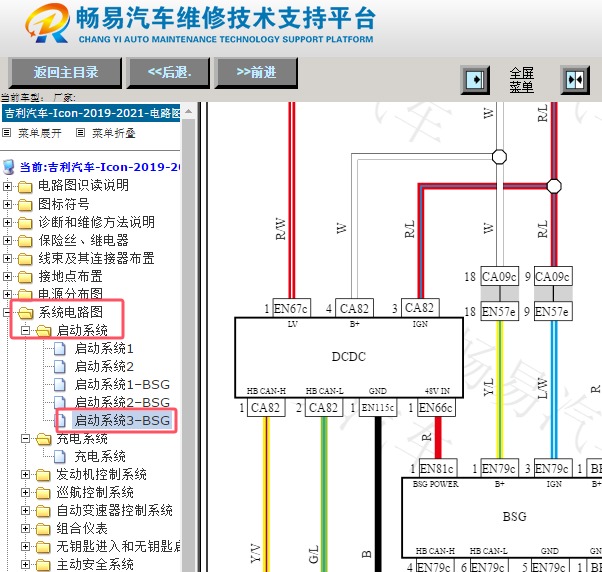
Task: Click the EN67c connector label
Action: point(291,308)
